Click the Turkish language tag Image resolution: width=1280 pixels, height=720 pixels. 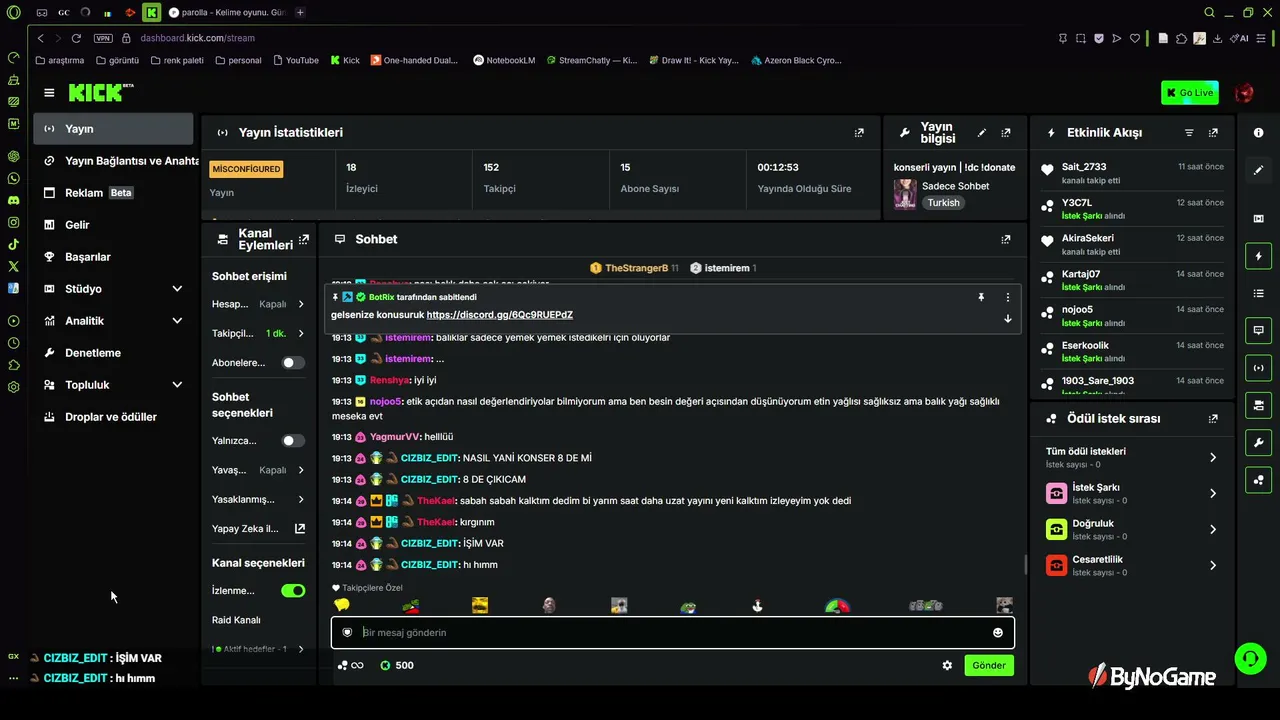pyautogui.click(x=943, y=203)
